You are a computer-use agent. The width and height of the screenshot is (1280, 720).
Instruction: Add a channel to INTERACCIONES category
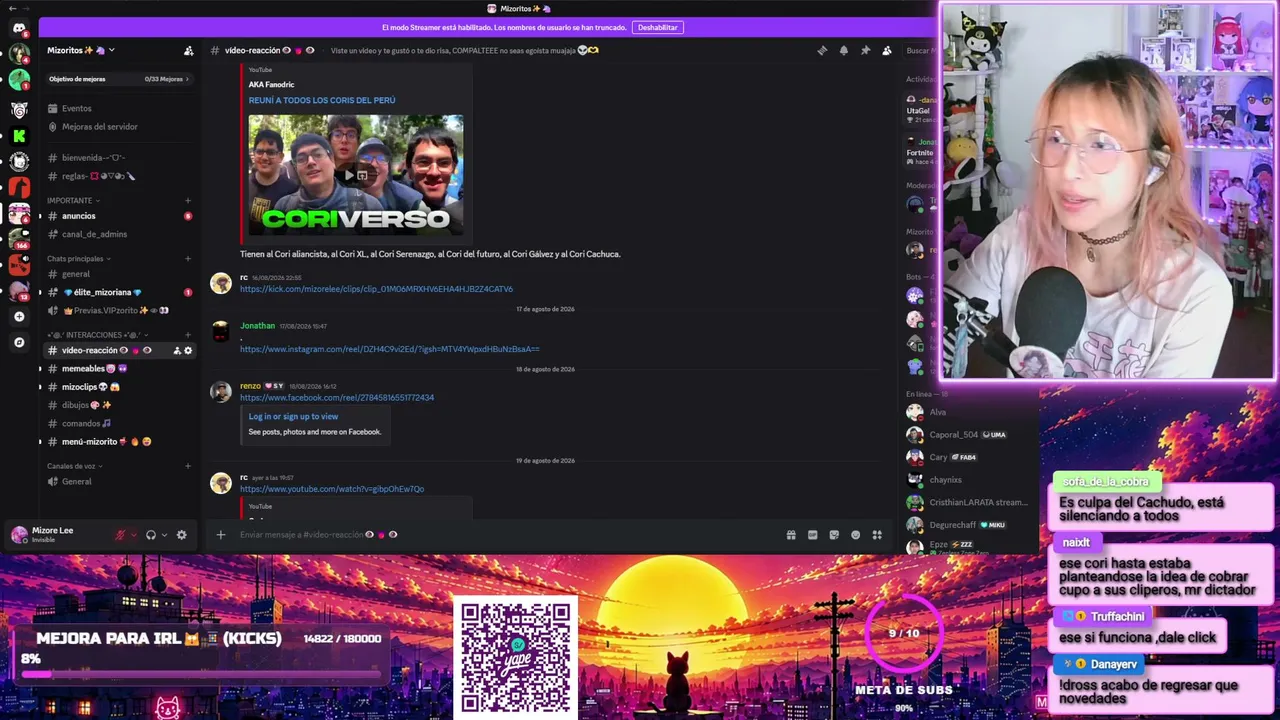click(187, 335)
